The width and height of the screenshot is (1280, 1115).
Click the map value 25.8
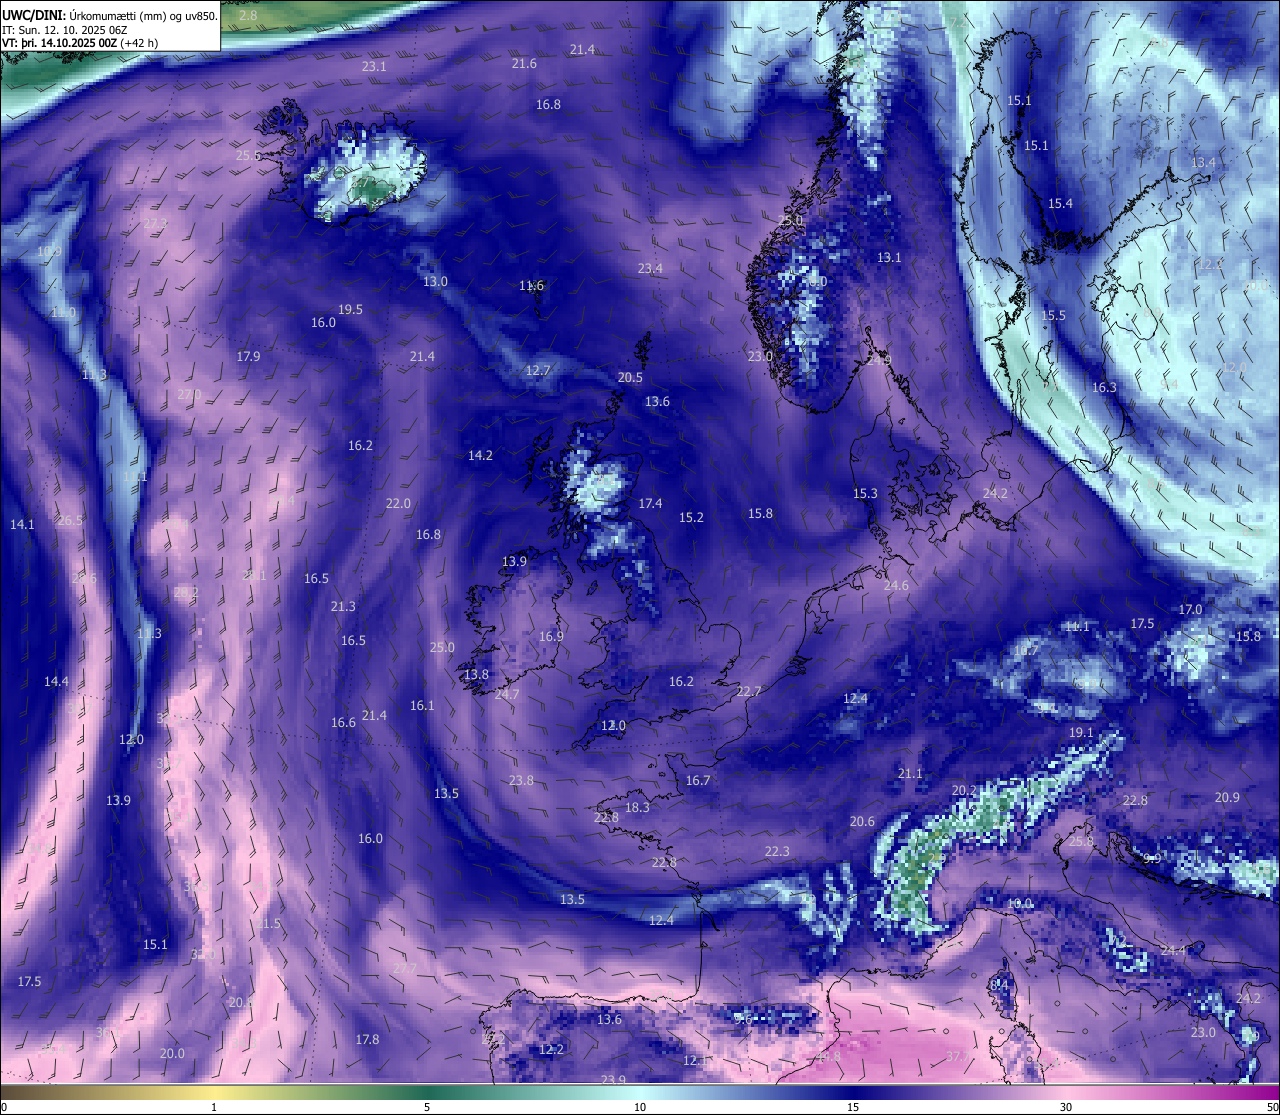pyautogui.click(x=1081, y=841)
